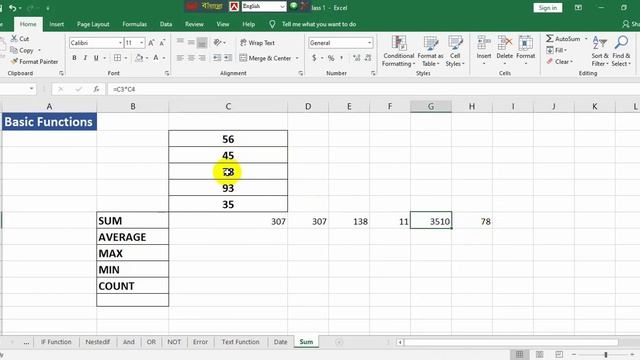Screen dimensions: 640x360
Task: Open Find & Select magnifier menu
Action: 621,51
